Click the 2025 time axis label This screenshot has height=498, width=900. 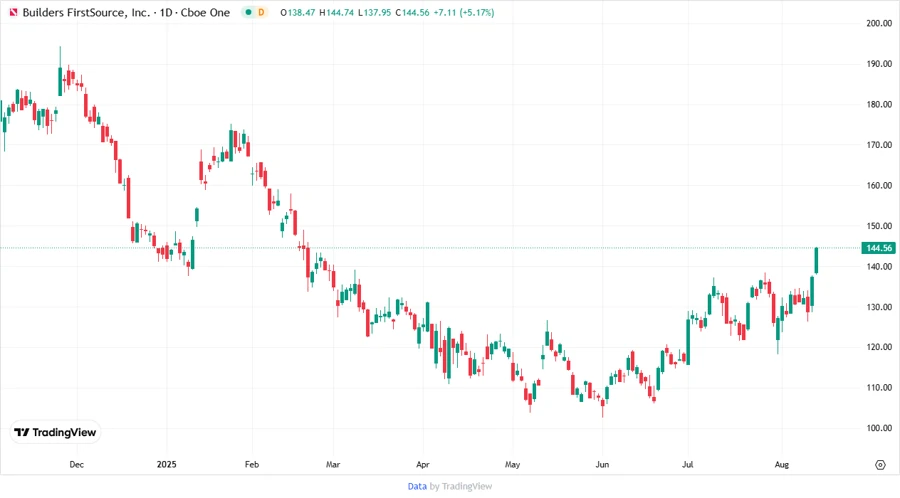(166, 464)
